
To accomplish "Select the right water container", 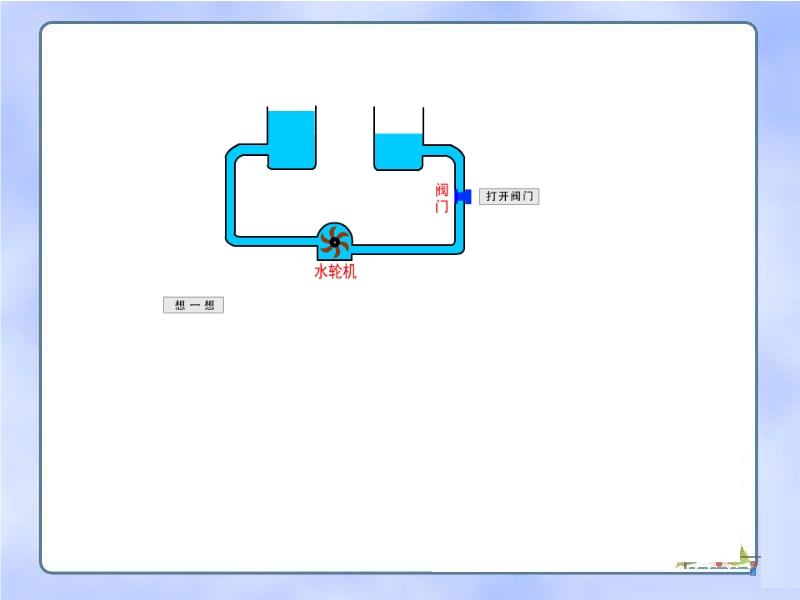I will [398, 151].
